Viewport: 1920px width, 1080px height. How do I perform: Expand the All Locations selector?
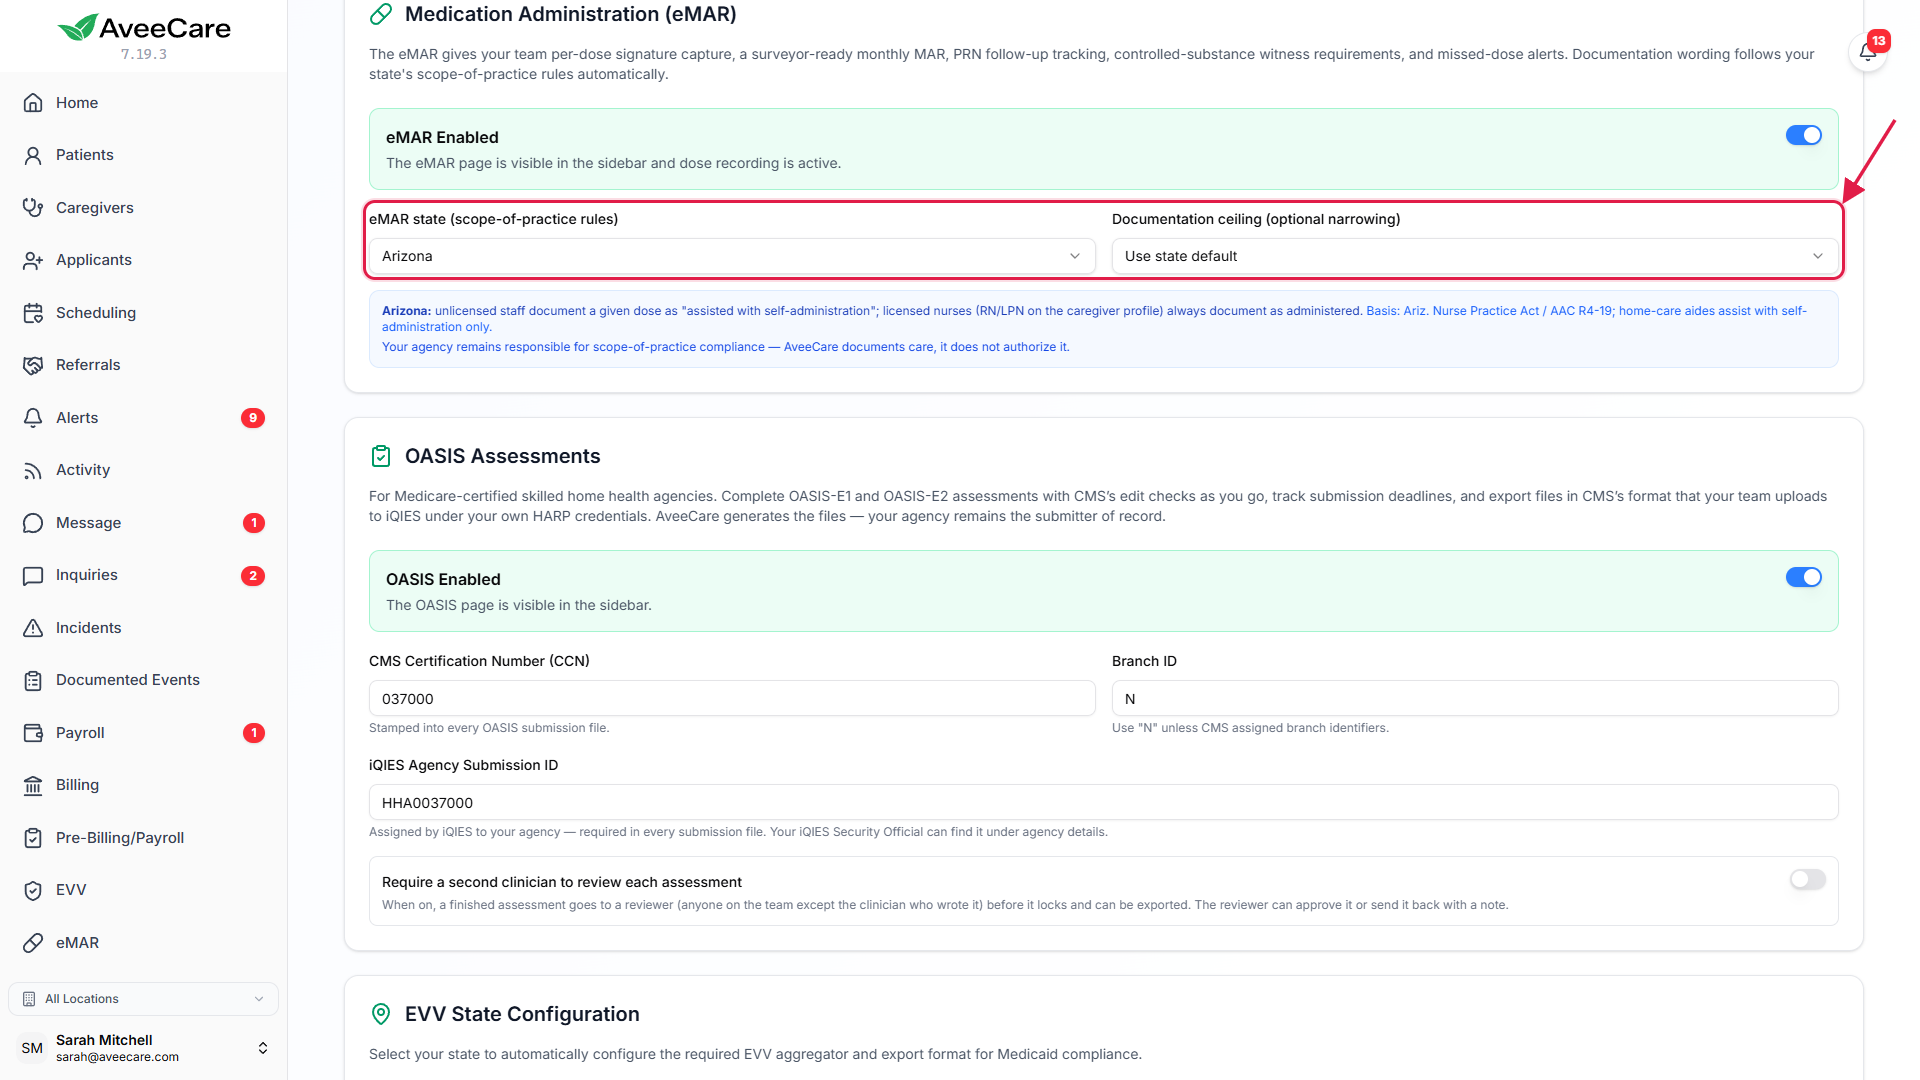pos(143,999)
